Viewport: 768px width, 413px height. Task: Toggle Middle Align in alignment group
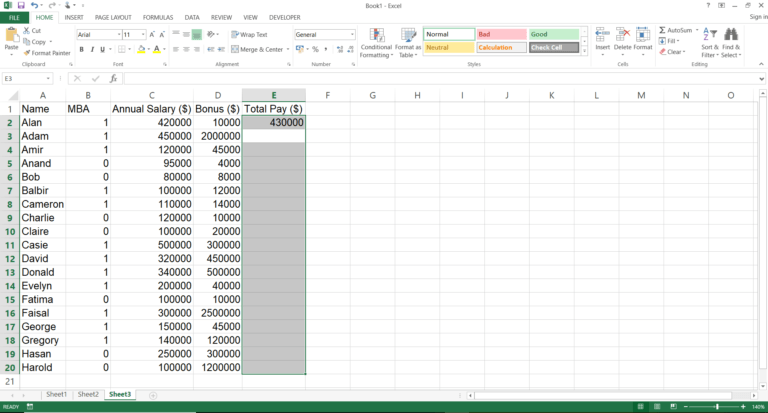pyautogui.click(x=186, y=35)
